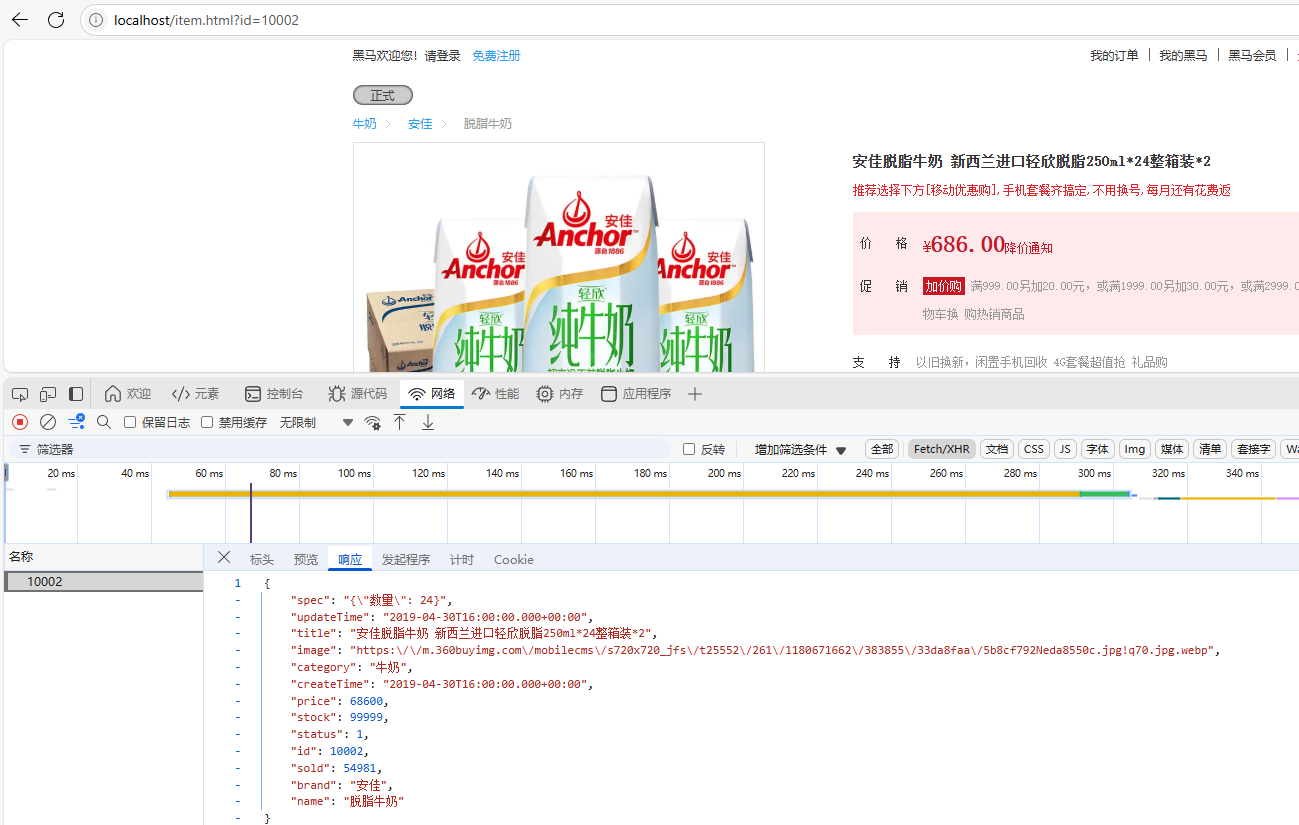
Task: Enable the 保留日志 checkbox
Action: coord(130,422)
